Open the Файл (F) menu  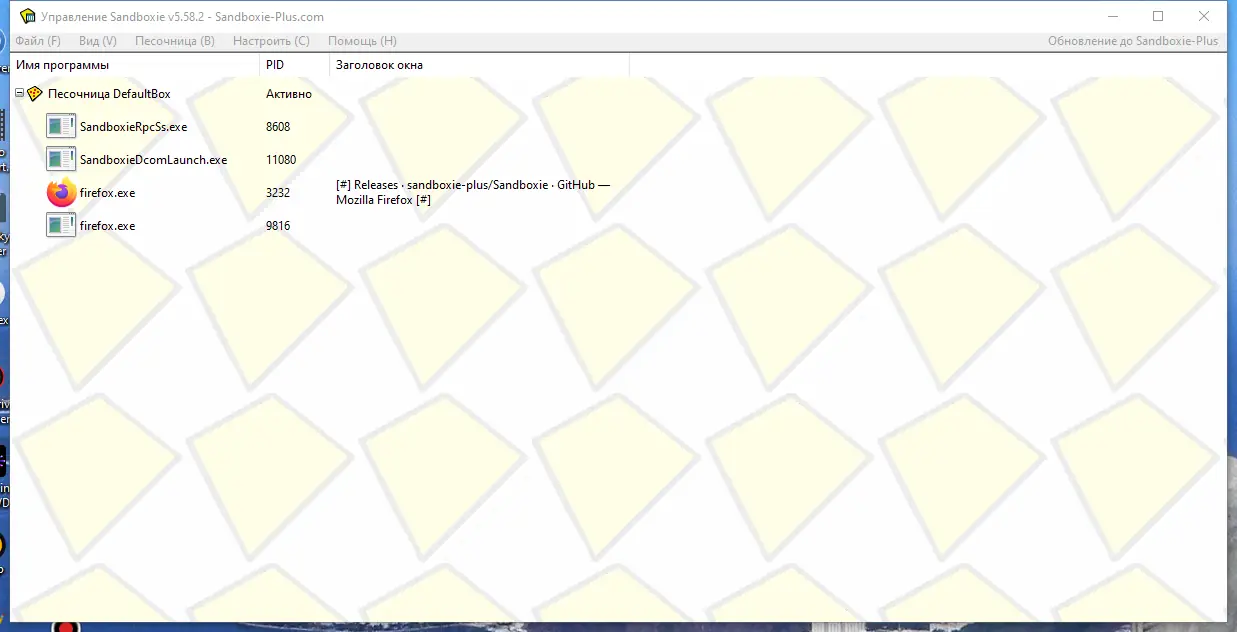coord(38,41)
